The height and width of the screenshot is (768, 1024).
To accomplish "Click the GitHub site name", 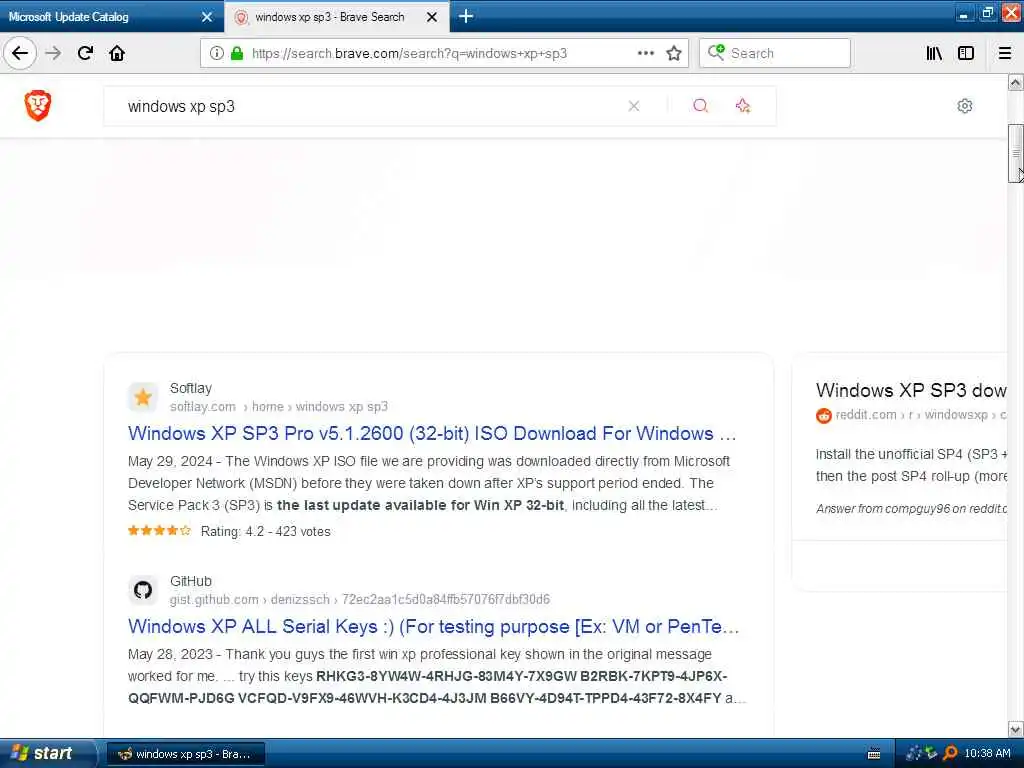I will pyautogui.click(x=191, y=581).
